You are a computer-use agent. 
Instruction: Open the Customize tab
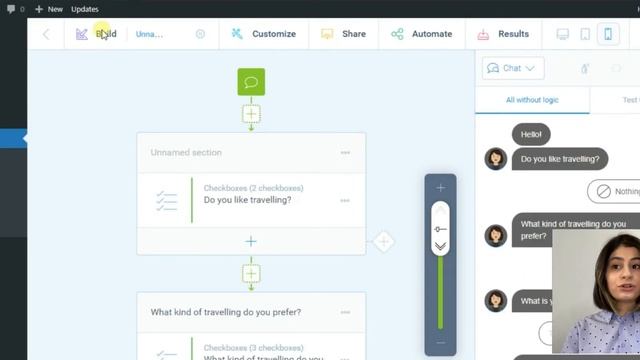pos(264,34)
